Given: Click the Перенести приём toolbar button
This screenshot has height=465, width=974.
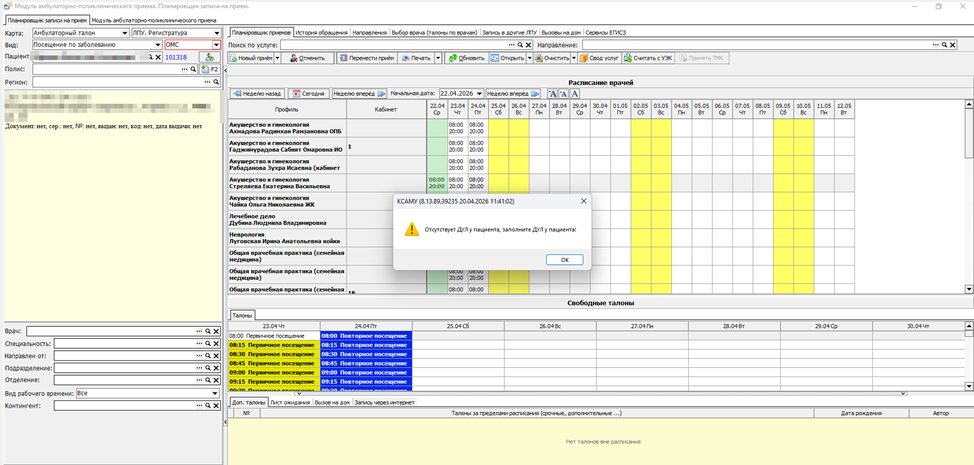Looking at the screenshot, I should [x=366, y=58].
